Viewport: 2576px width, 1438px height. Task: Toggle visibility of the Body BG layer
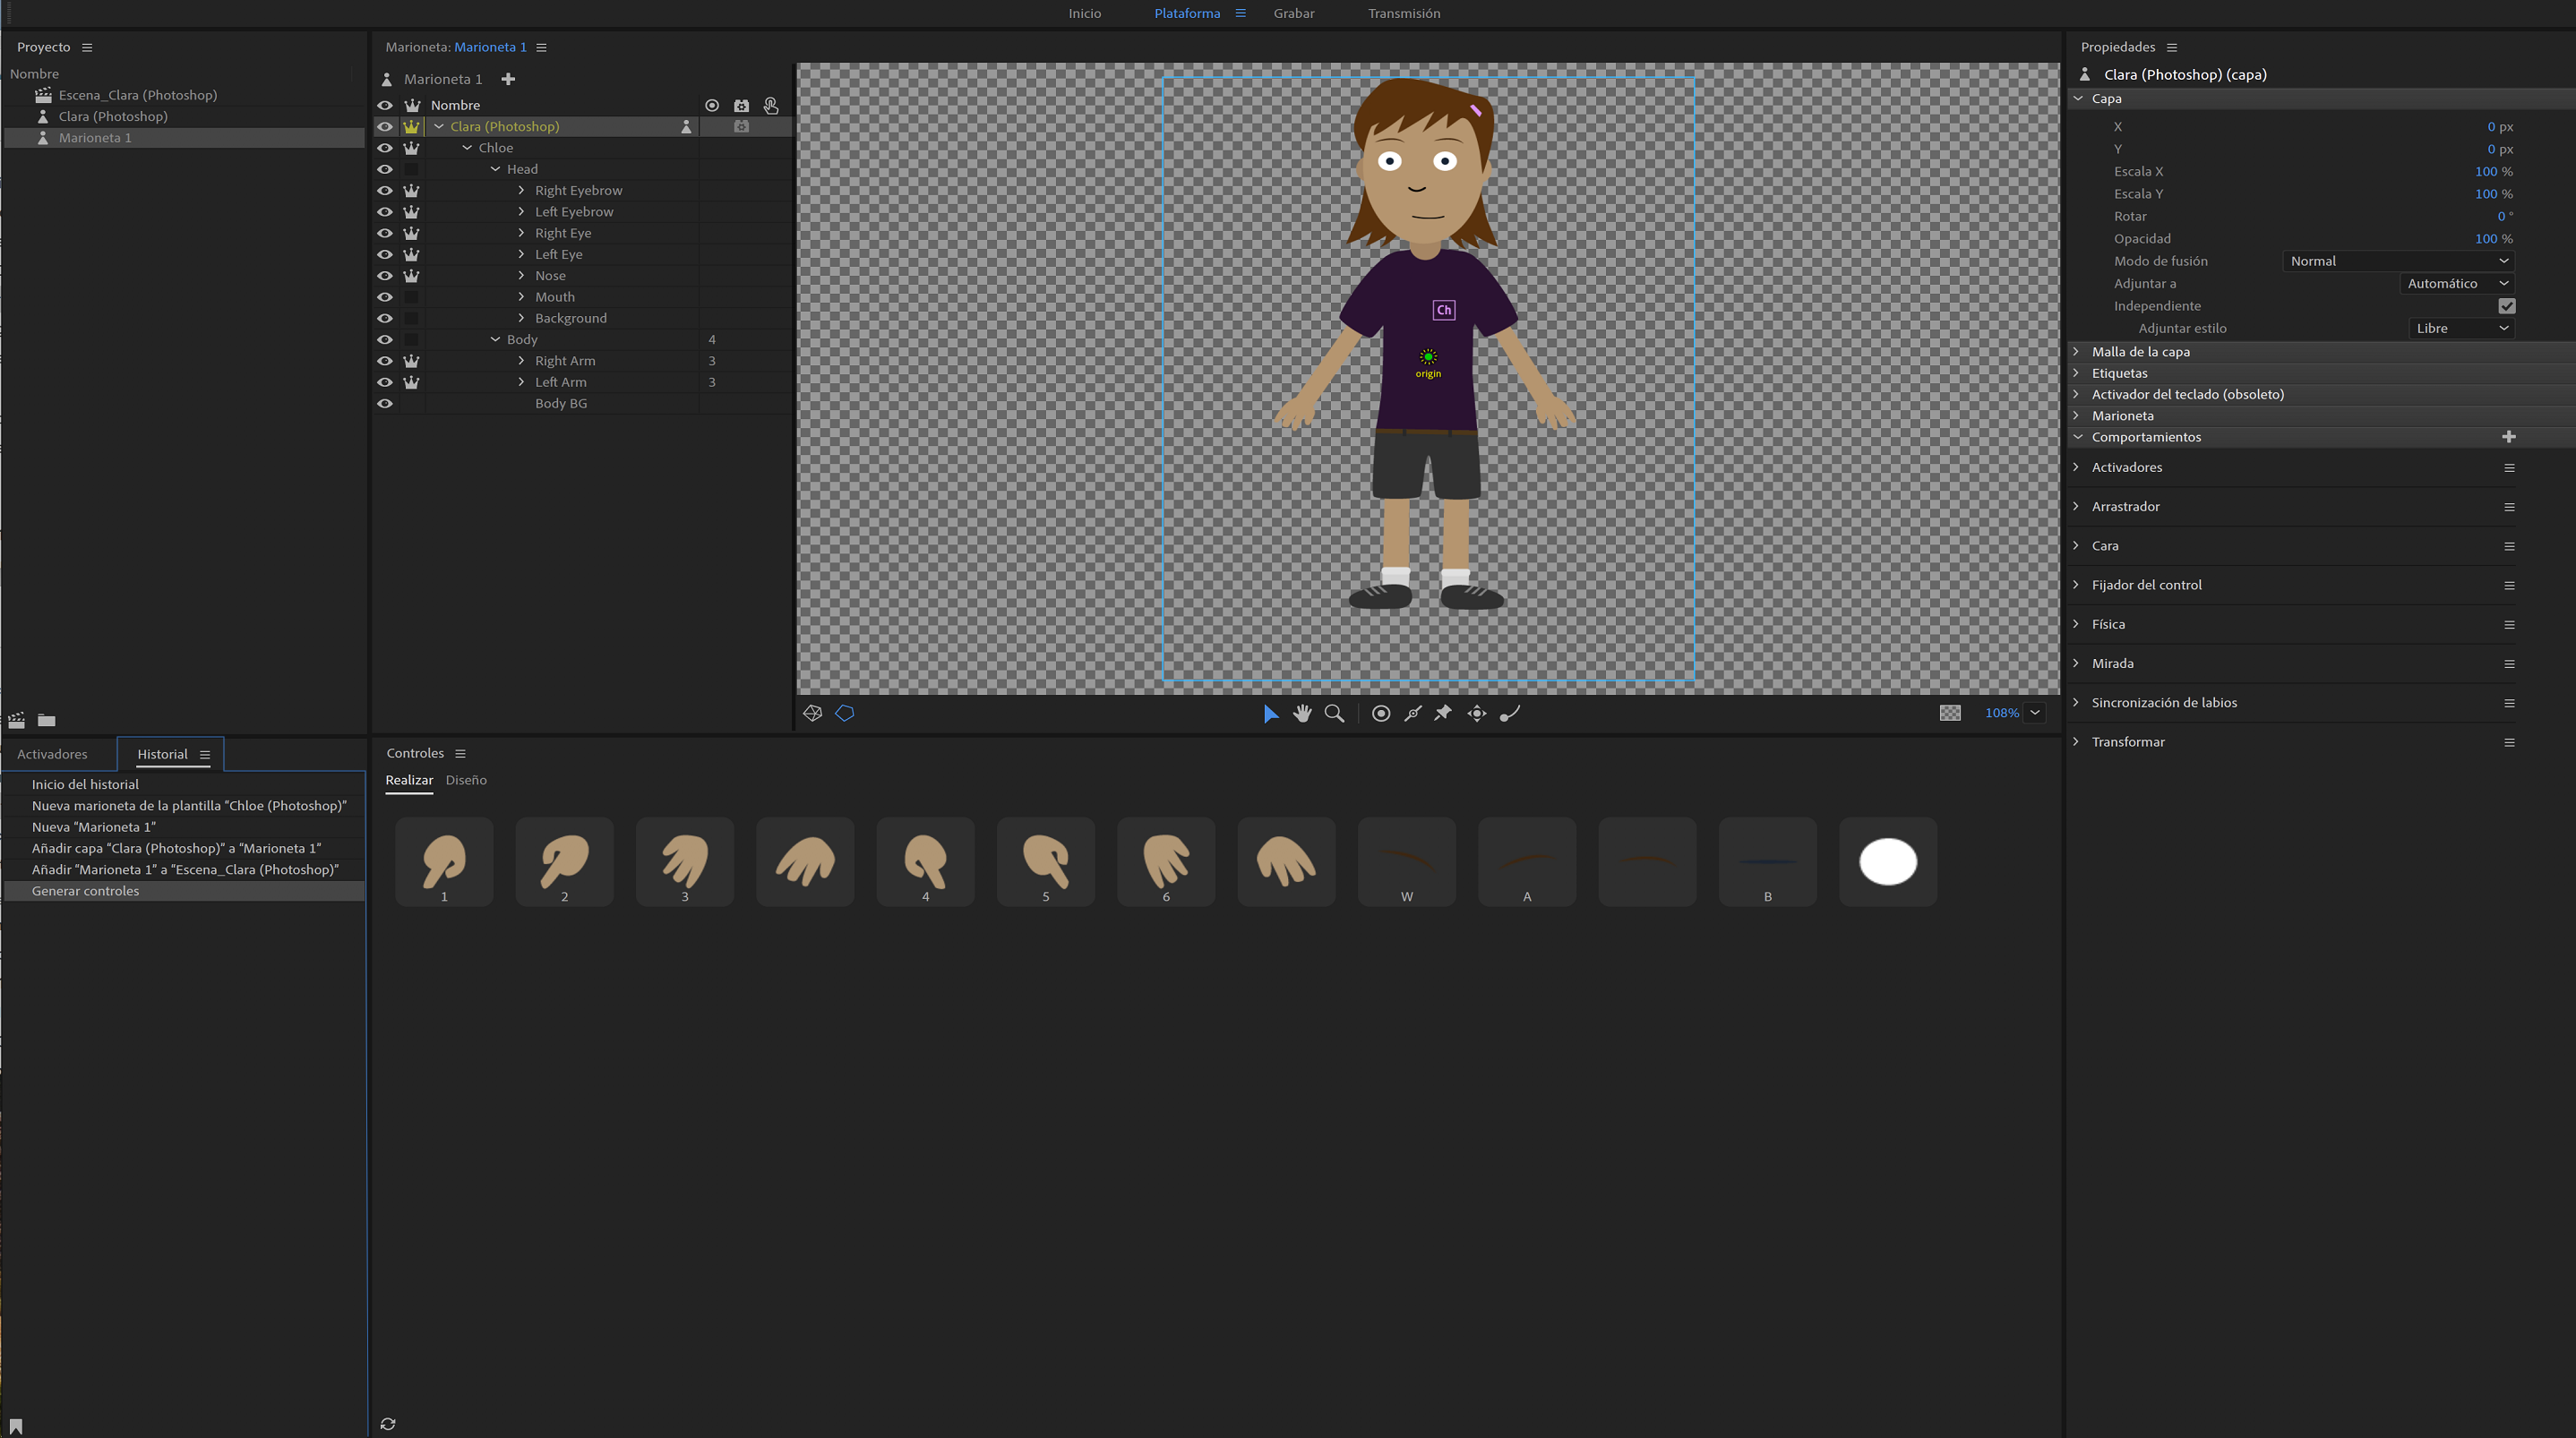click(385, 403)
